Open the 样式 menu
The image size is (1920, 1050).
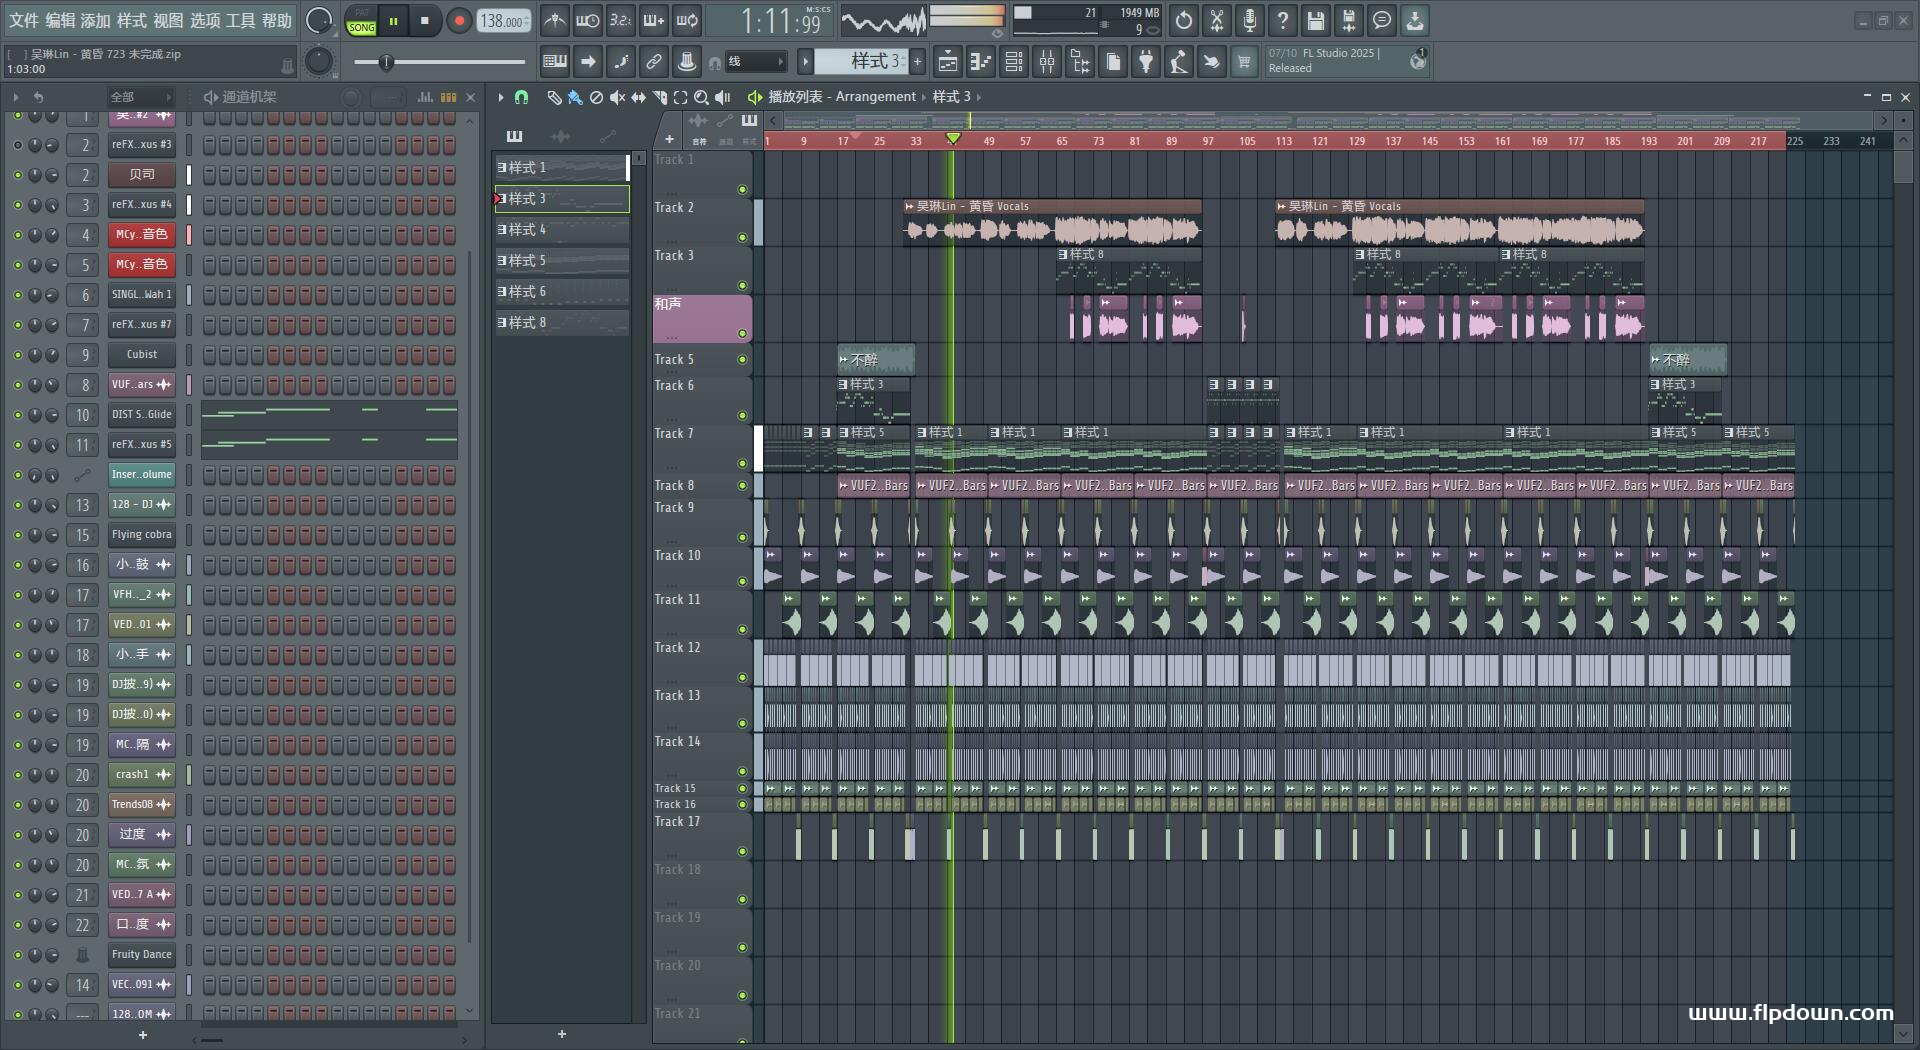coord(131,20)
